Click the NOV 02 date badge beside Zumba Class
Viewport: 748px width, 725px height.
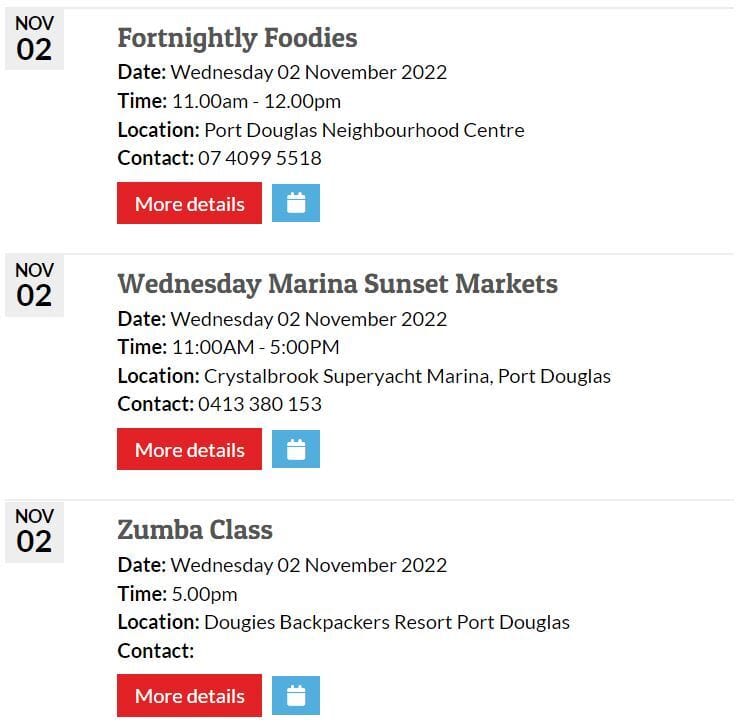[x=34, y=532]
